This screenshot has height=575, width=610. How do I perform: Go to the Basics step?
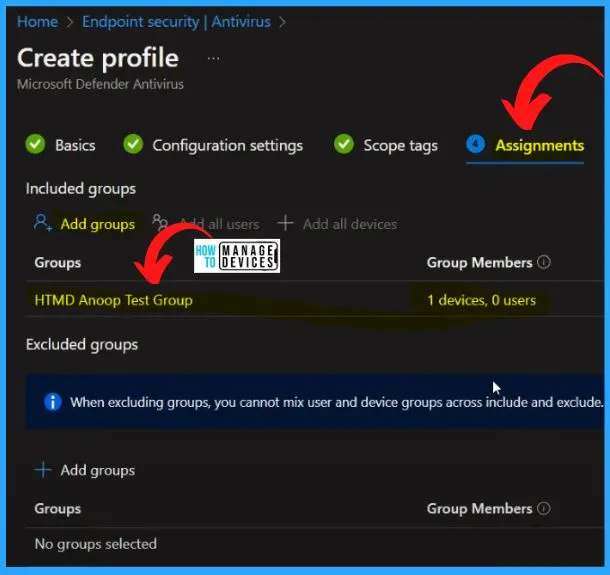[75, 145]
